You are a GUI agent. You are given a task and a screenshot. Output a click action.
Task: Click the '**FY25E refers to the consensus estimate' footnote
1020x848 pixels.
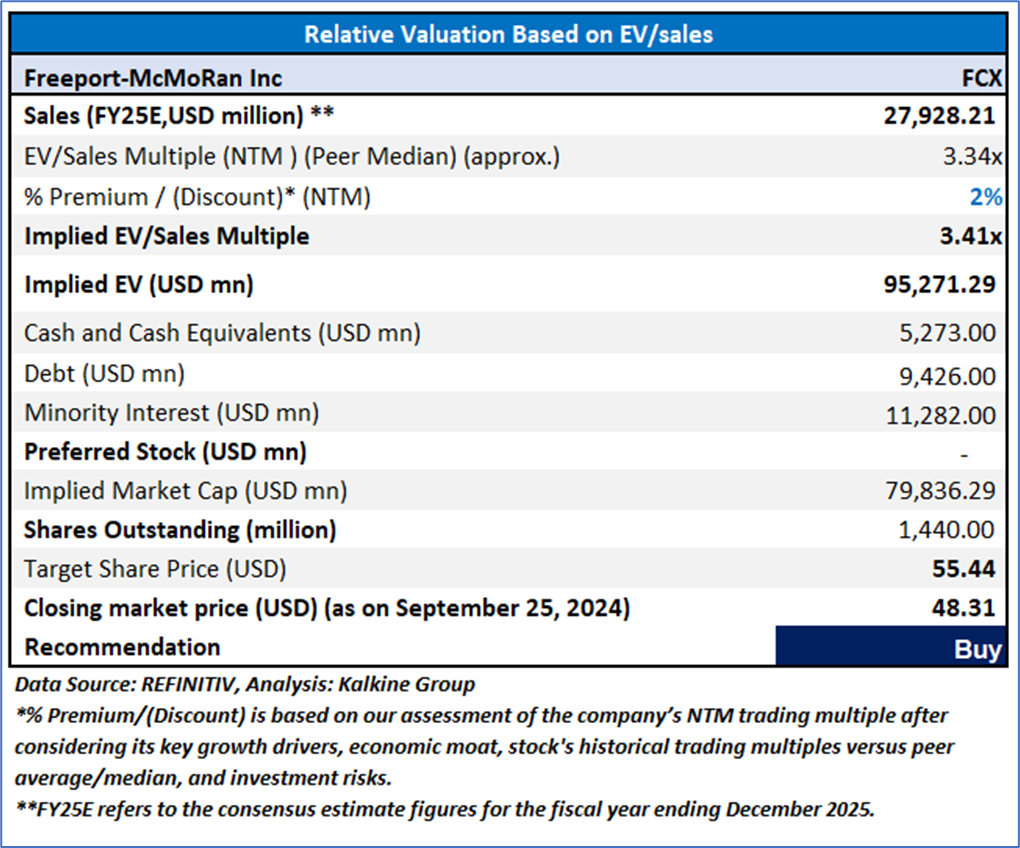(445, 809)
